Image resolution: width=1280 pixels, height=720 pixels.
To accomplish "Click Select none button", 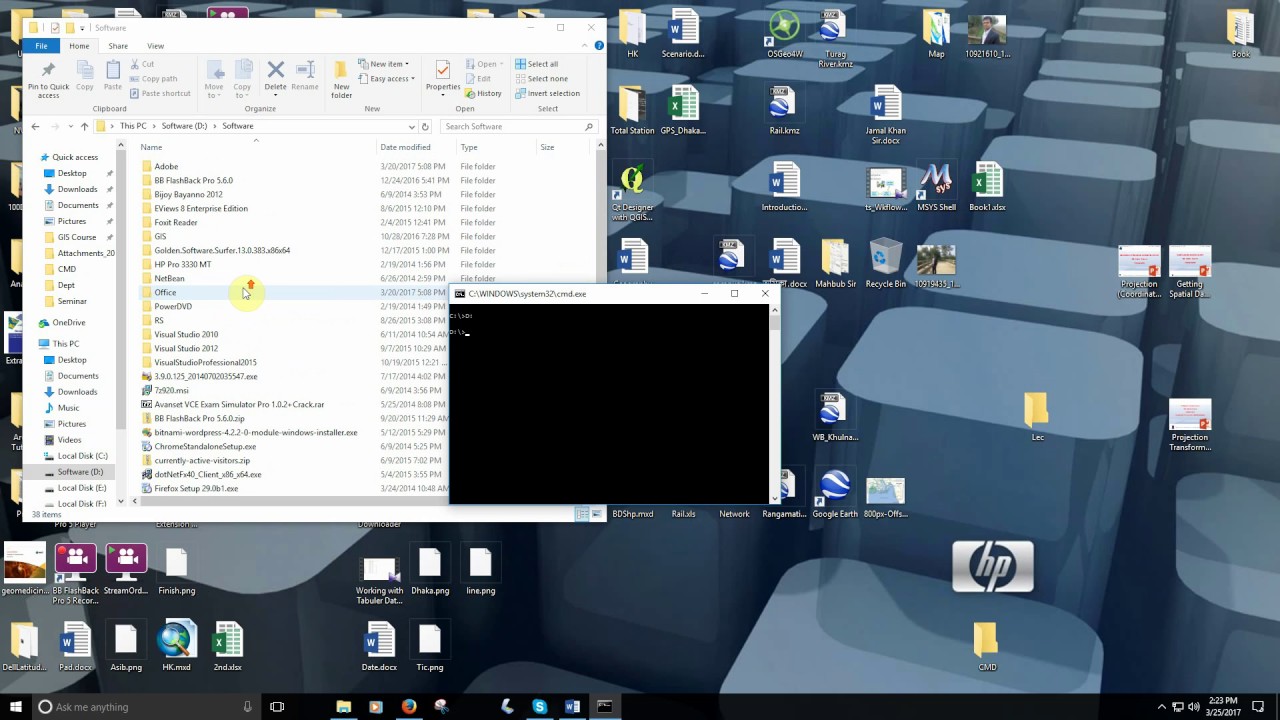I will [x=540, y=79].
